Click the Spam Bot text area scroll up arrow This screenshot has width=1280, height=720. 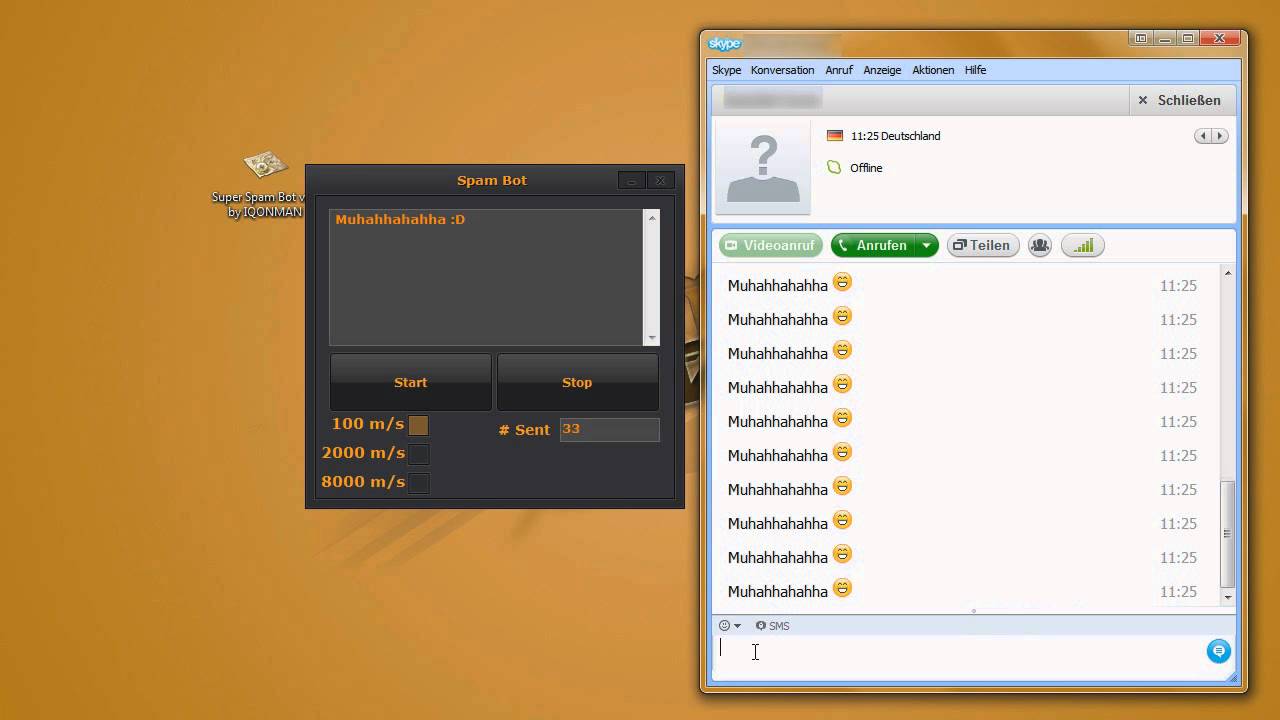coord(652,217)
